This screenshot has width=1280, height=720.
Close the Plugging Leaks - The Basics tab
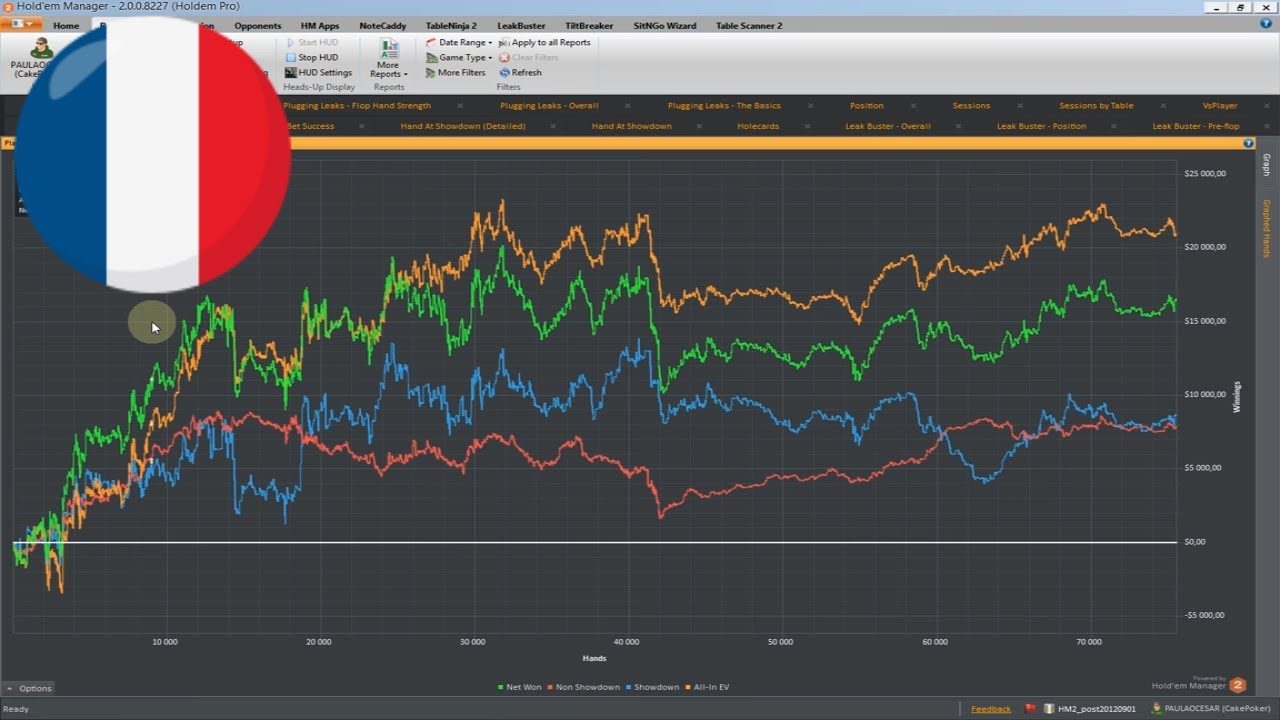click(809, 106)
